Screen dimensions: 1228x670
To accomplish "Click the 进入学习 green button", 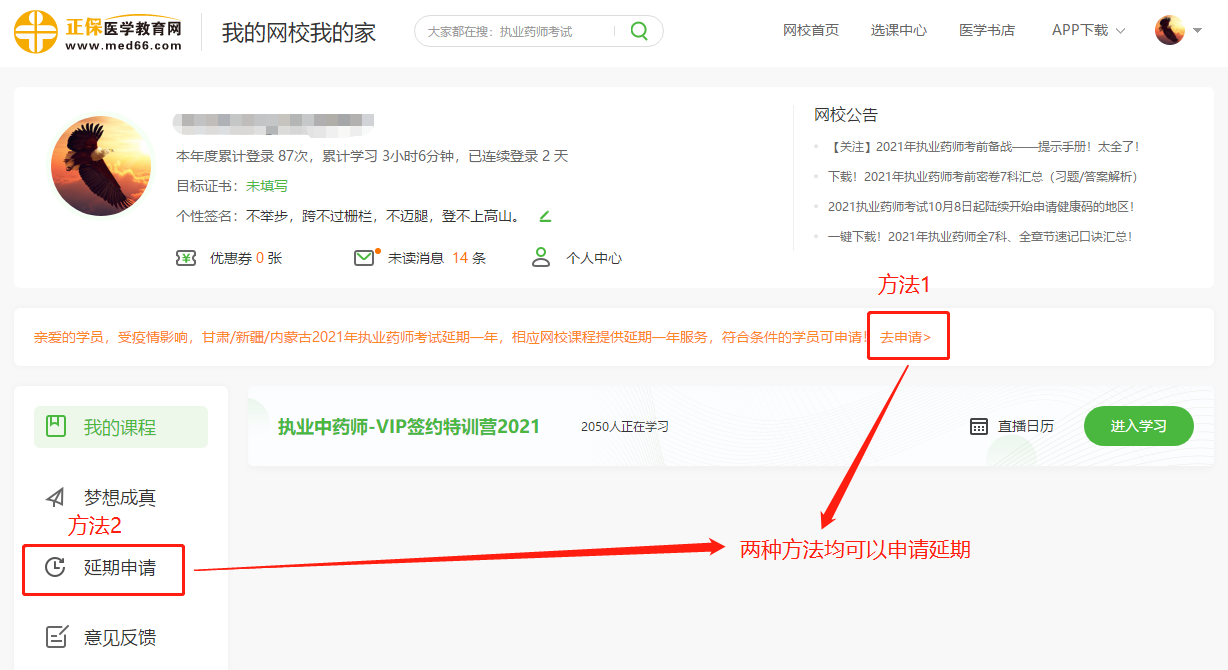I will tap(1138, 426).
